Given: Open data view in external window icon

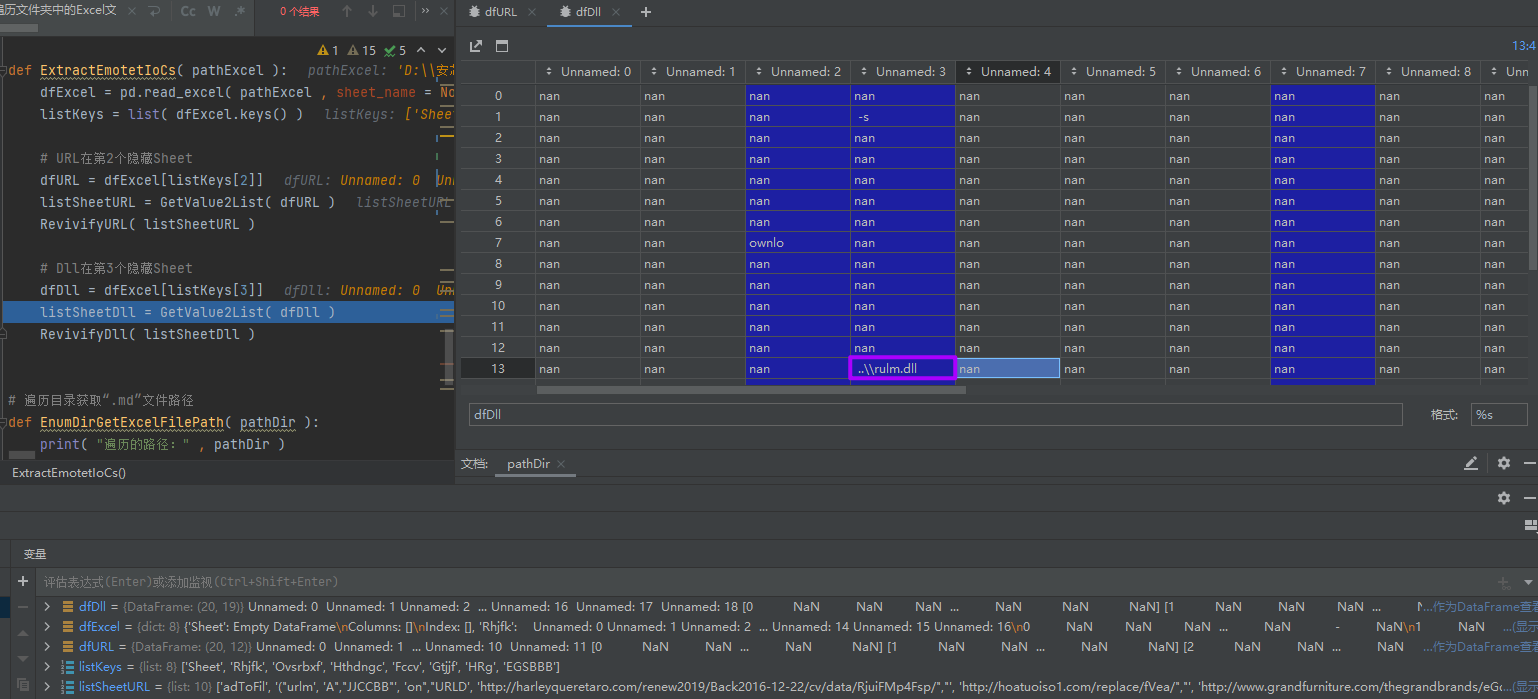Looking at the screenshot, I should click(x=476, y=46).
